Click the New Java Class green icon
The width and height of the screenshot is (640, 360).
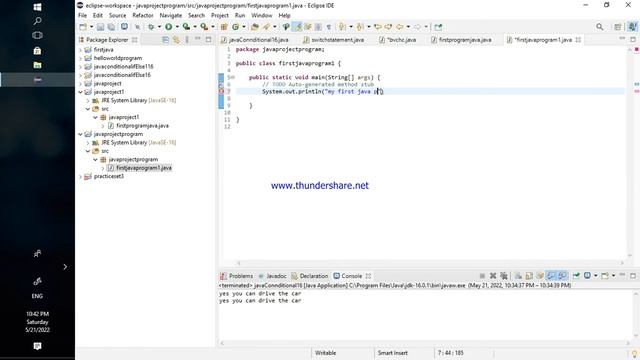[x=236, y=27]
